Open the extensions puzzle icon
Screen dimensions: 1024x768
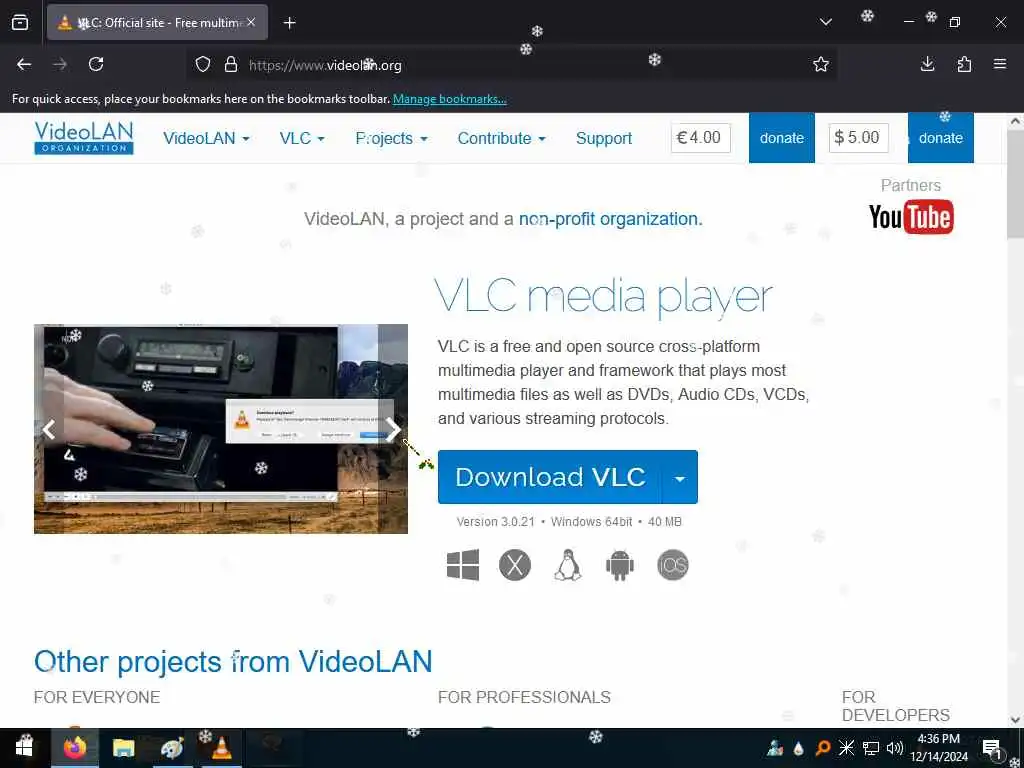click(964, 64)
